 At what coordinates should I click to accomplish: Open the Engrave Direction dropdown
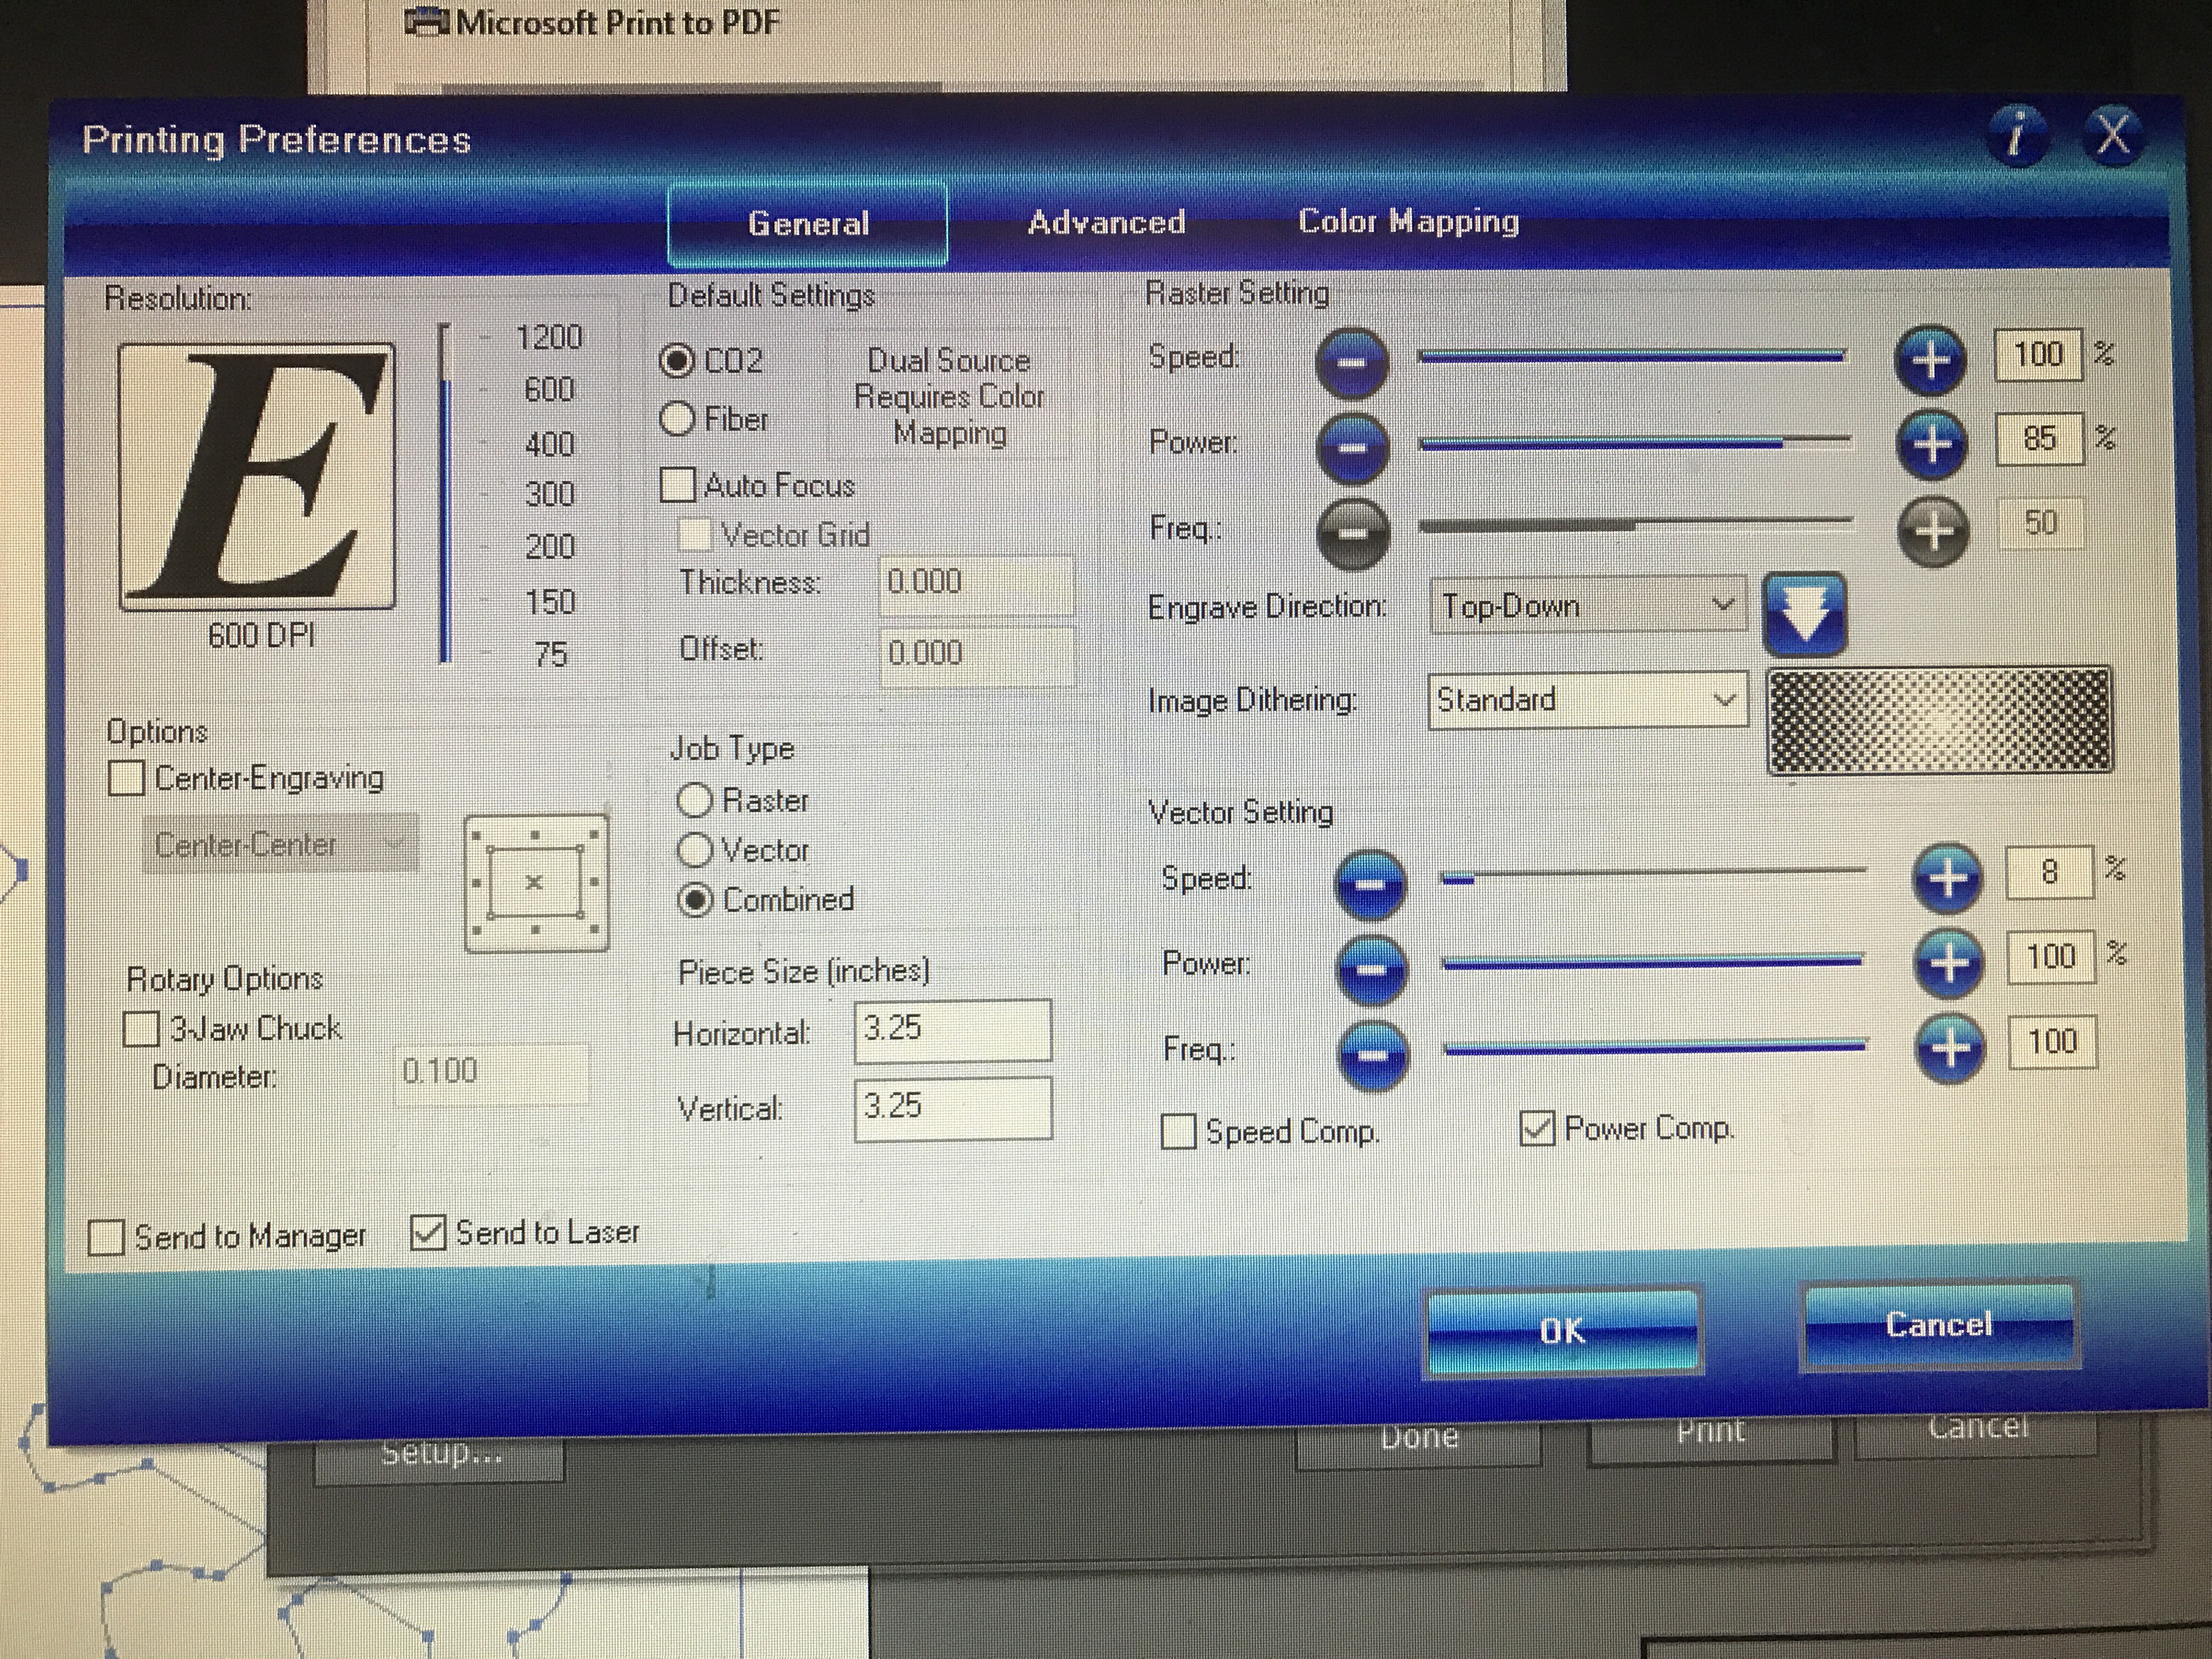(x=1588, y=605)
